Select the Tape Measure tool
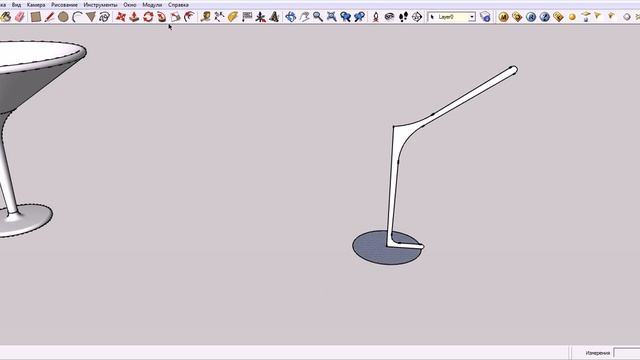Viewport: 640px width, 360px height. click(x=206, y=17)
